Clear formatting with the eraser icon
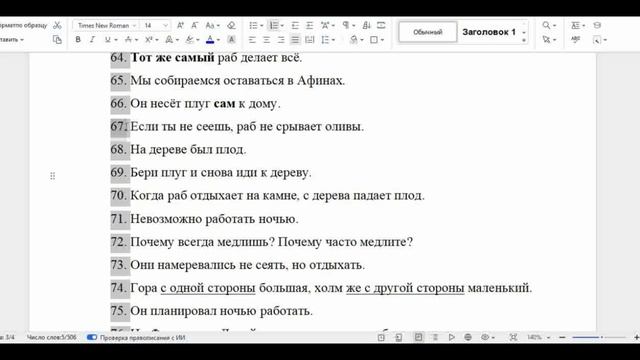The width and height of the screenshot is (640, 360). (x=231, y=25)
